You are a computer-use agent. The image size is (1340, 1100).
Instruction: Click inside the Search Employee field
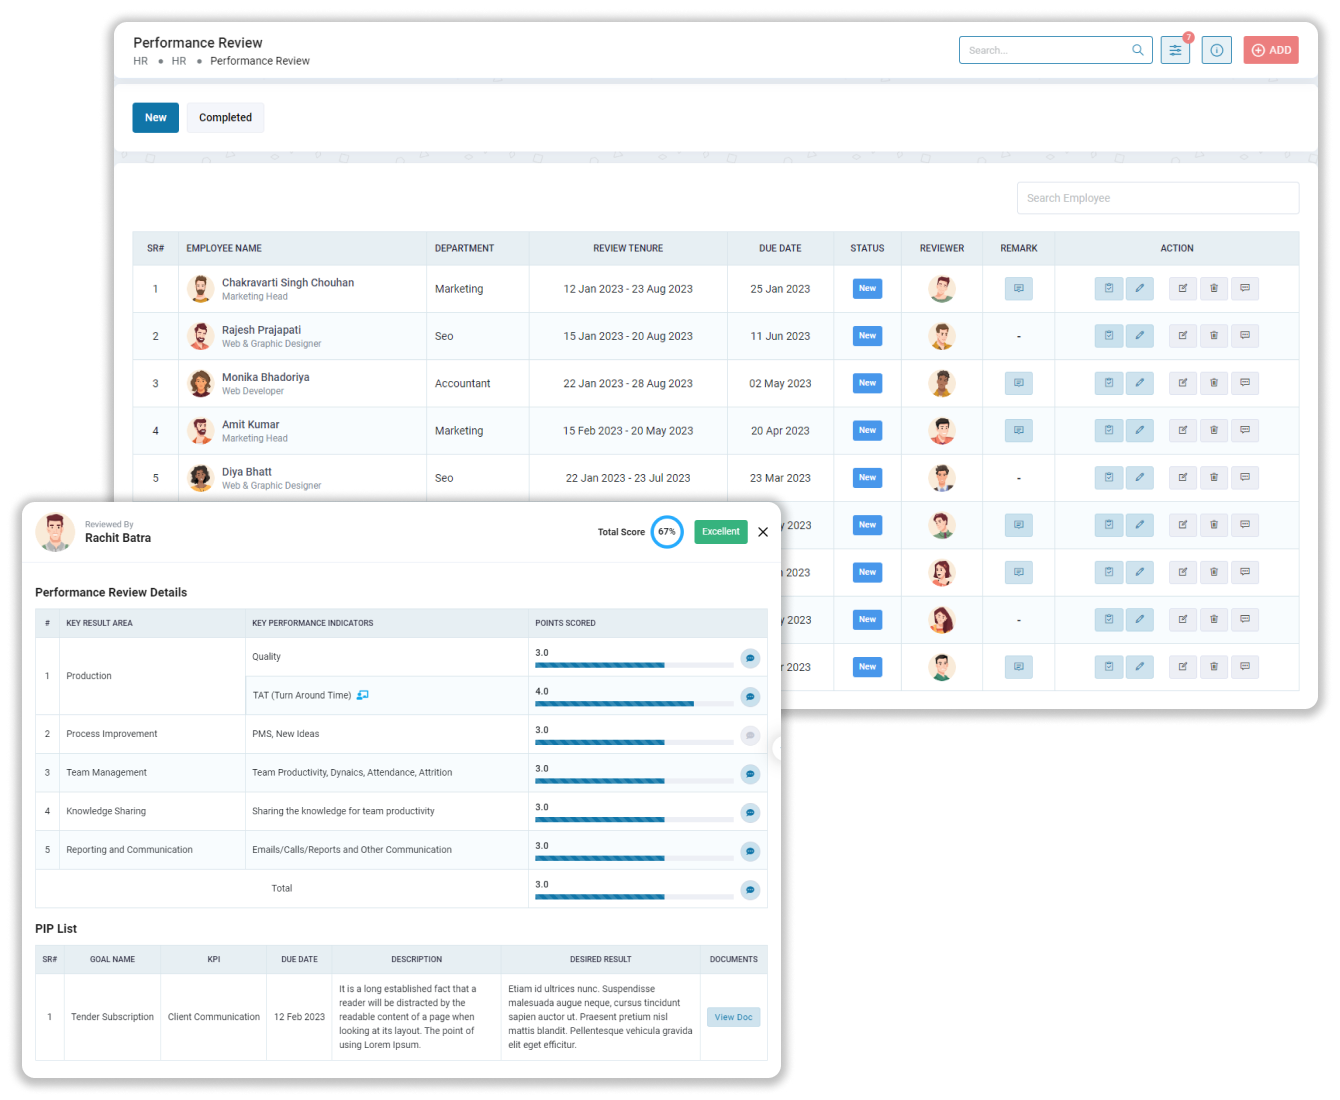coord(1157,197)
